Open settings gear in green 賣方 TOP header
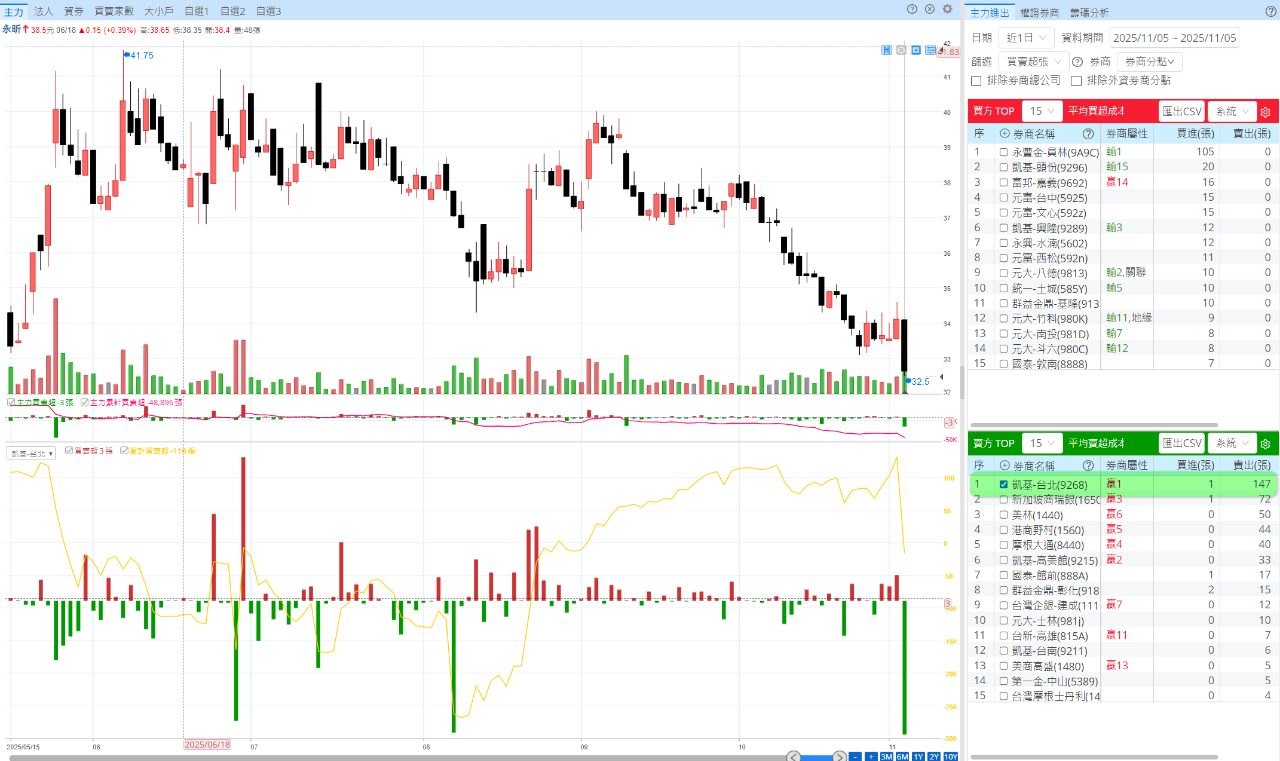 click(1265, 443)
